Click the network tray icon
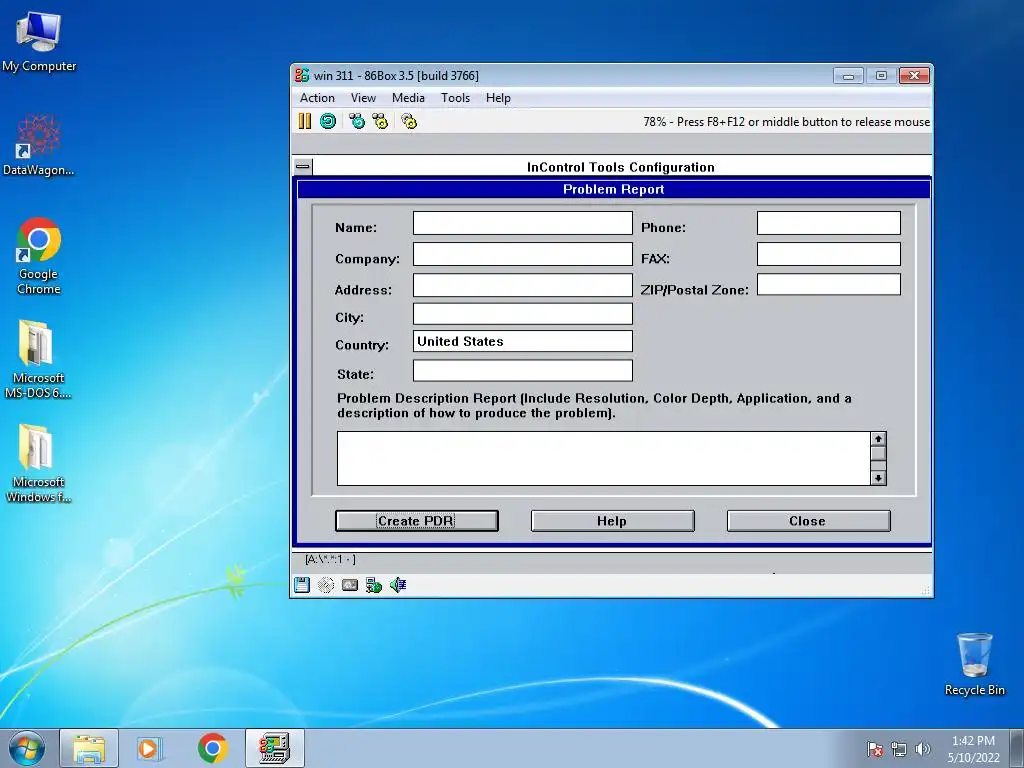The image size is (1024, 768). click(x=899, y=749)
